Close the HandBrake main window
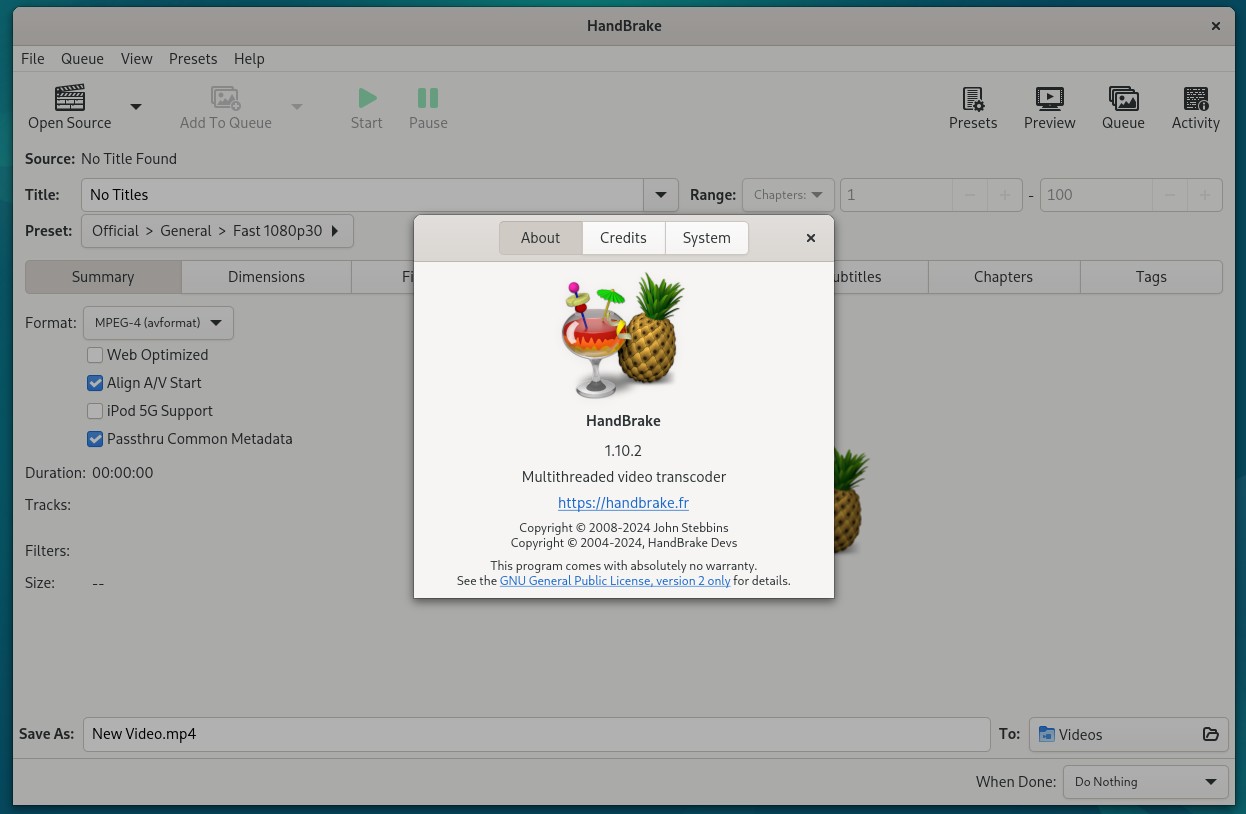The width and height of the screenshot is (1246, 814). (1216, 26)
